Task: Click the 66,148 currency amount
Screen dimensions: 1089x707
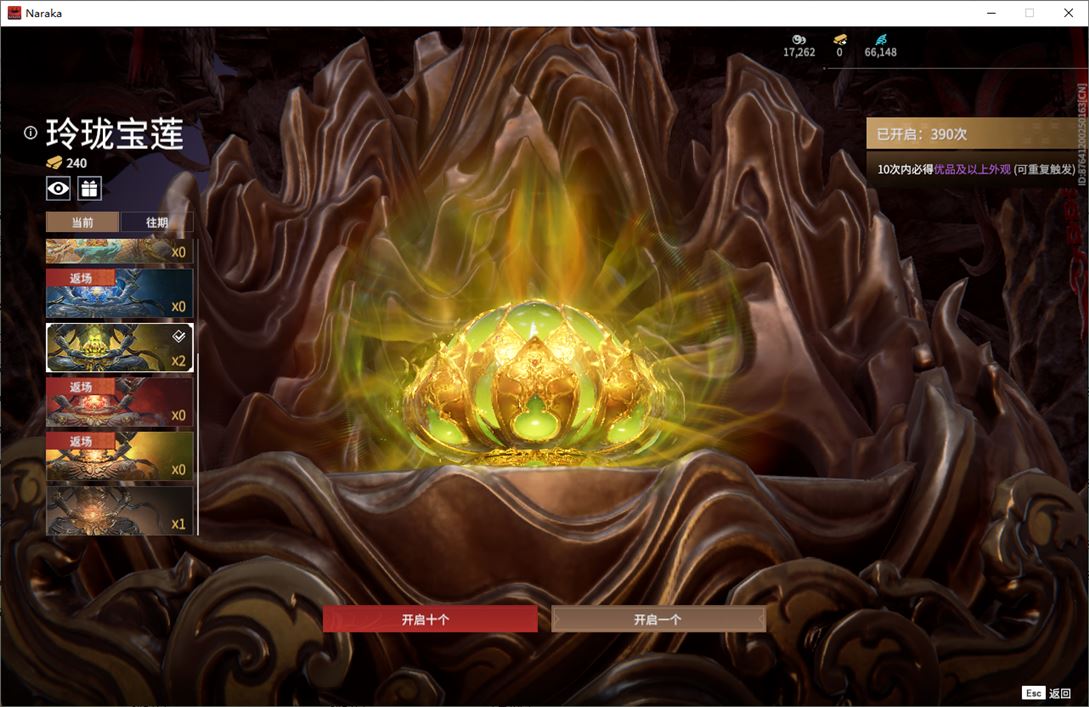Action: coord(881,52)
